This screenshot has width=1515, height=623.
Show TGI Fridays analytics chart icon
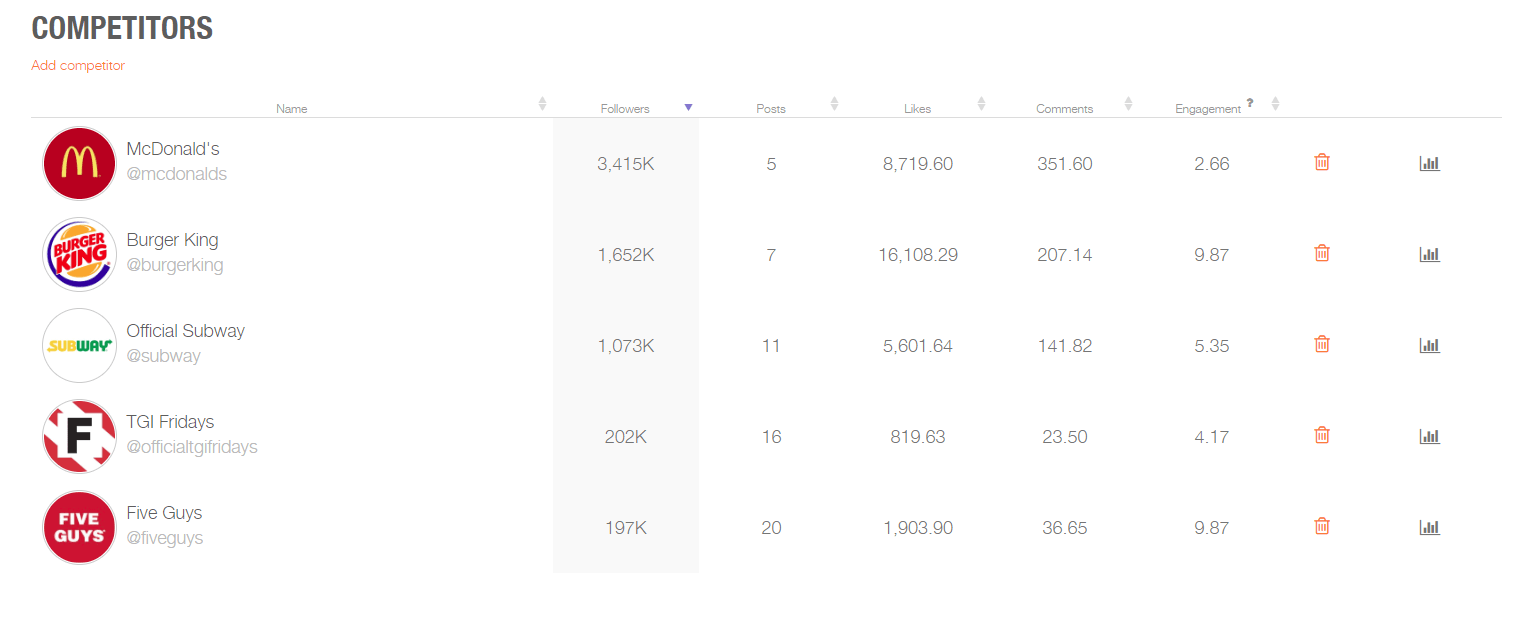tap(1429, 436)
